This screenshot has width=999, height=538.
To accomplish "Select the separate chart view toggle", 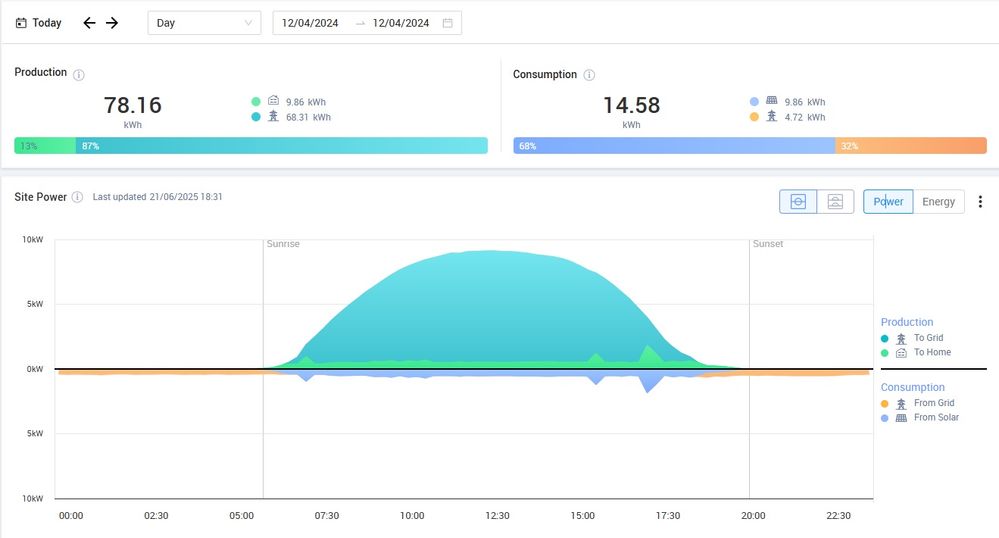I will point(835,202).
